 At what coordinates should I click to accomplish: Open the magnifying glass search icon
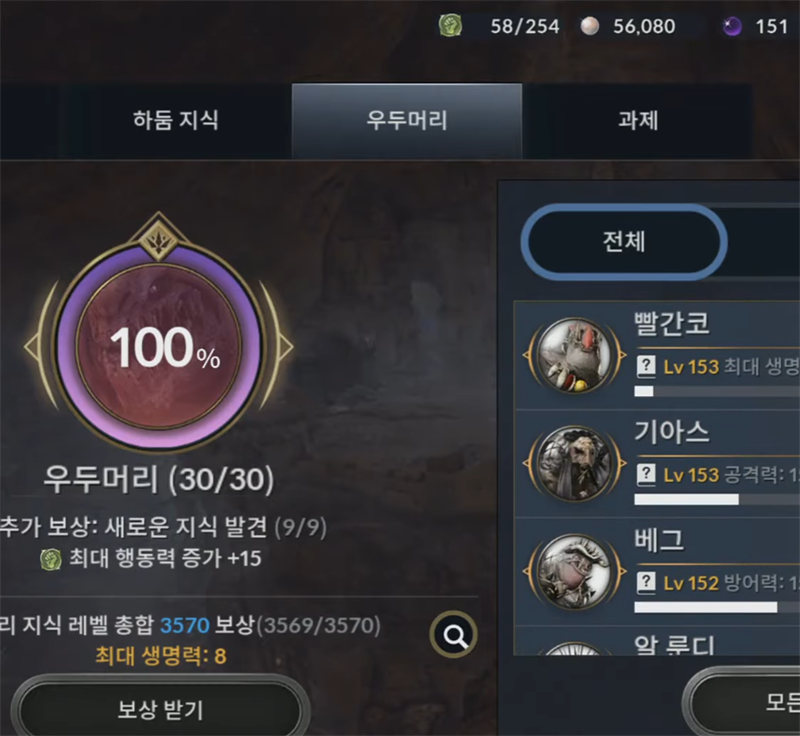[x=454, y=635]
